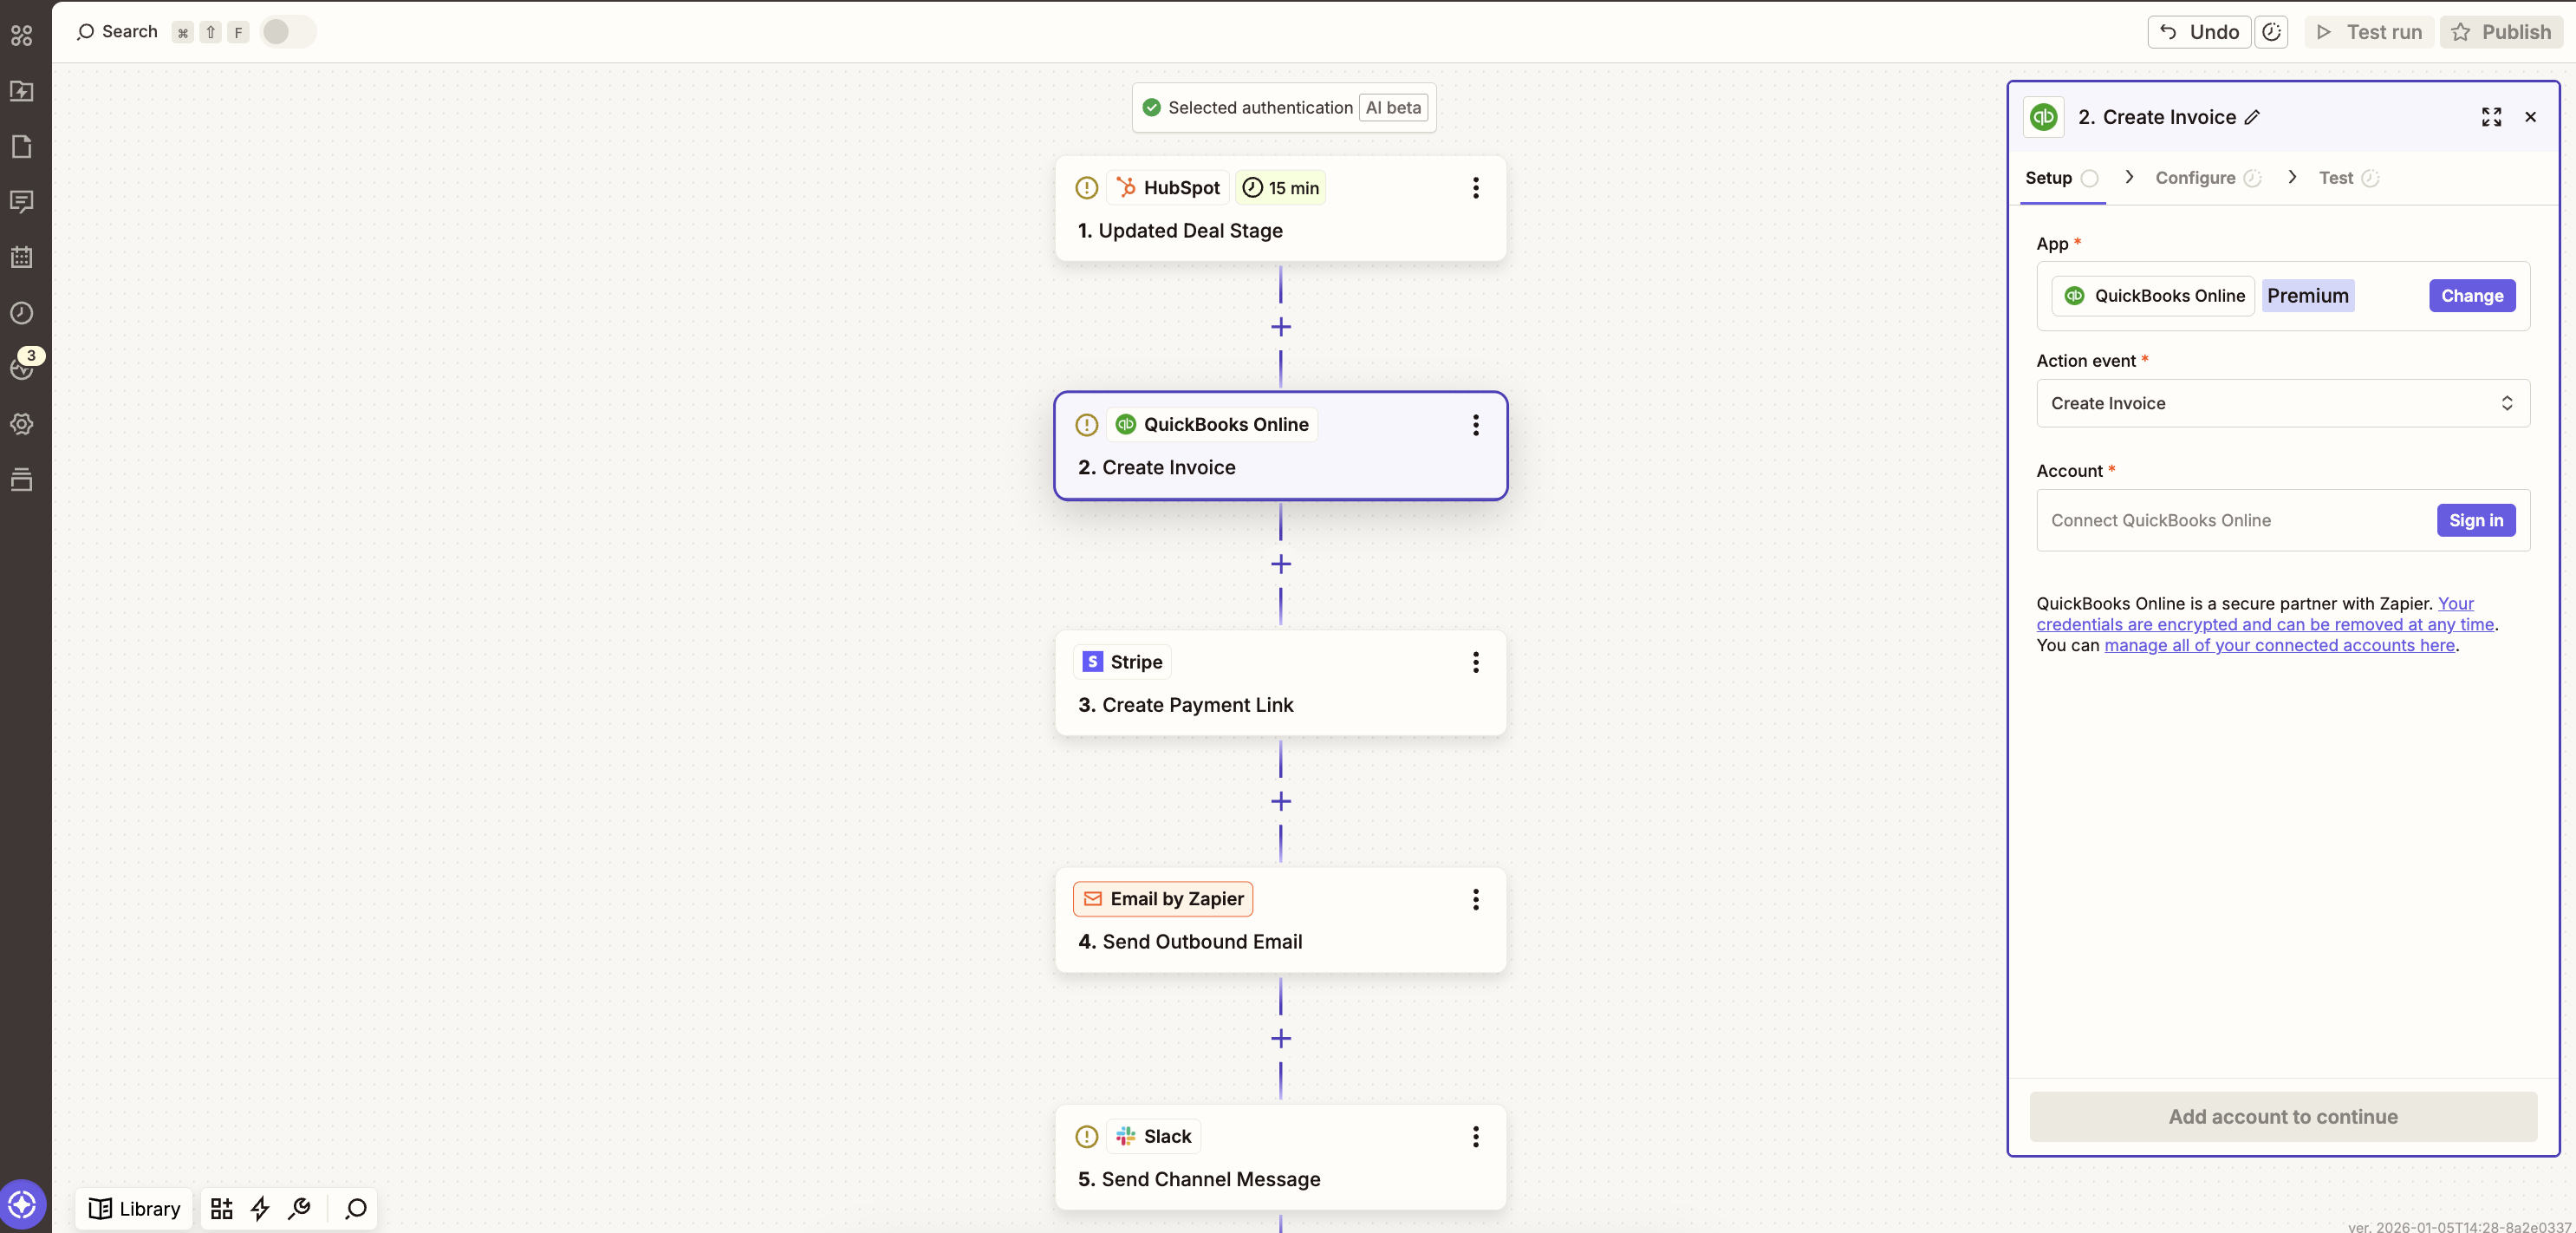Click the expand panel icon next to close

pos(2491,117)
